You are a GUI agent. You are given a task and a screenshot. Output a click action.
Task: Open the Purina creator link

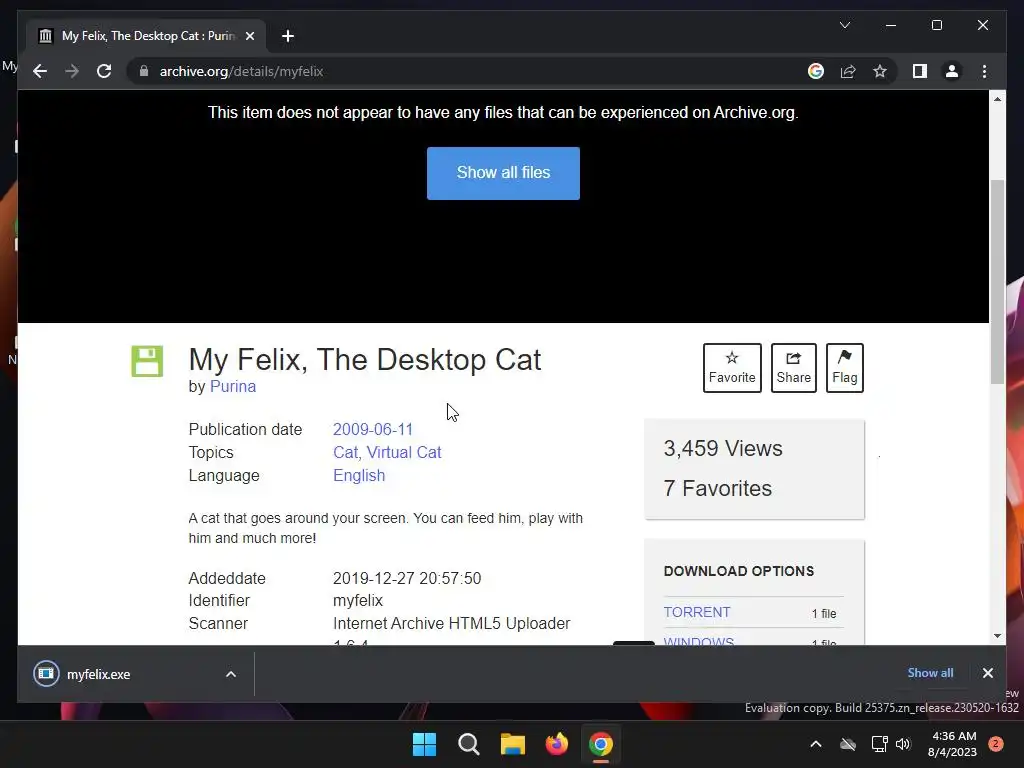point(232,387)
